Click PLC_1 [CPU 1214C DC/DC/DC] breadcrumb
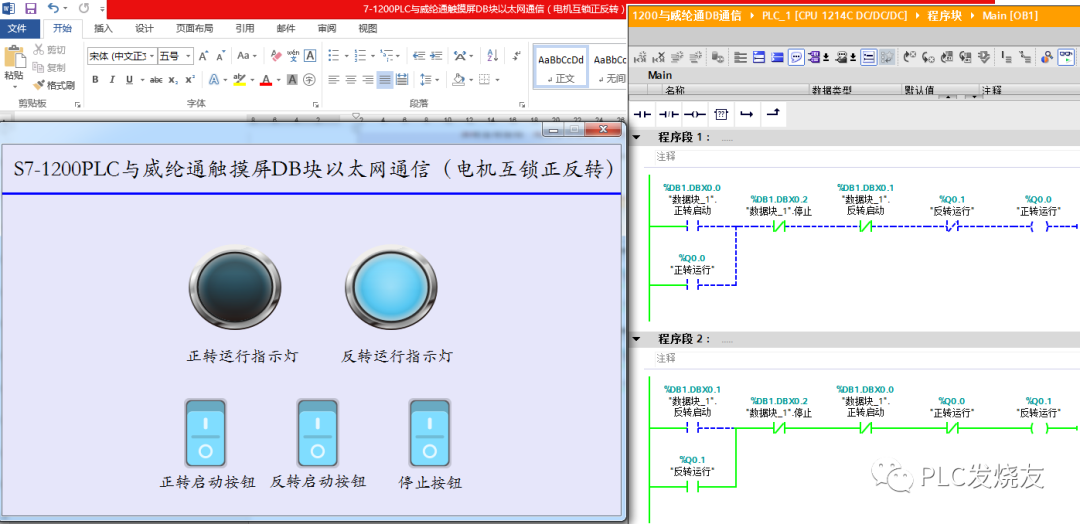The width and height of the screenshot is (1080, 524). pos(834,14)
